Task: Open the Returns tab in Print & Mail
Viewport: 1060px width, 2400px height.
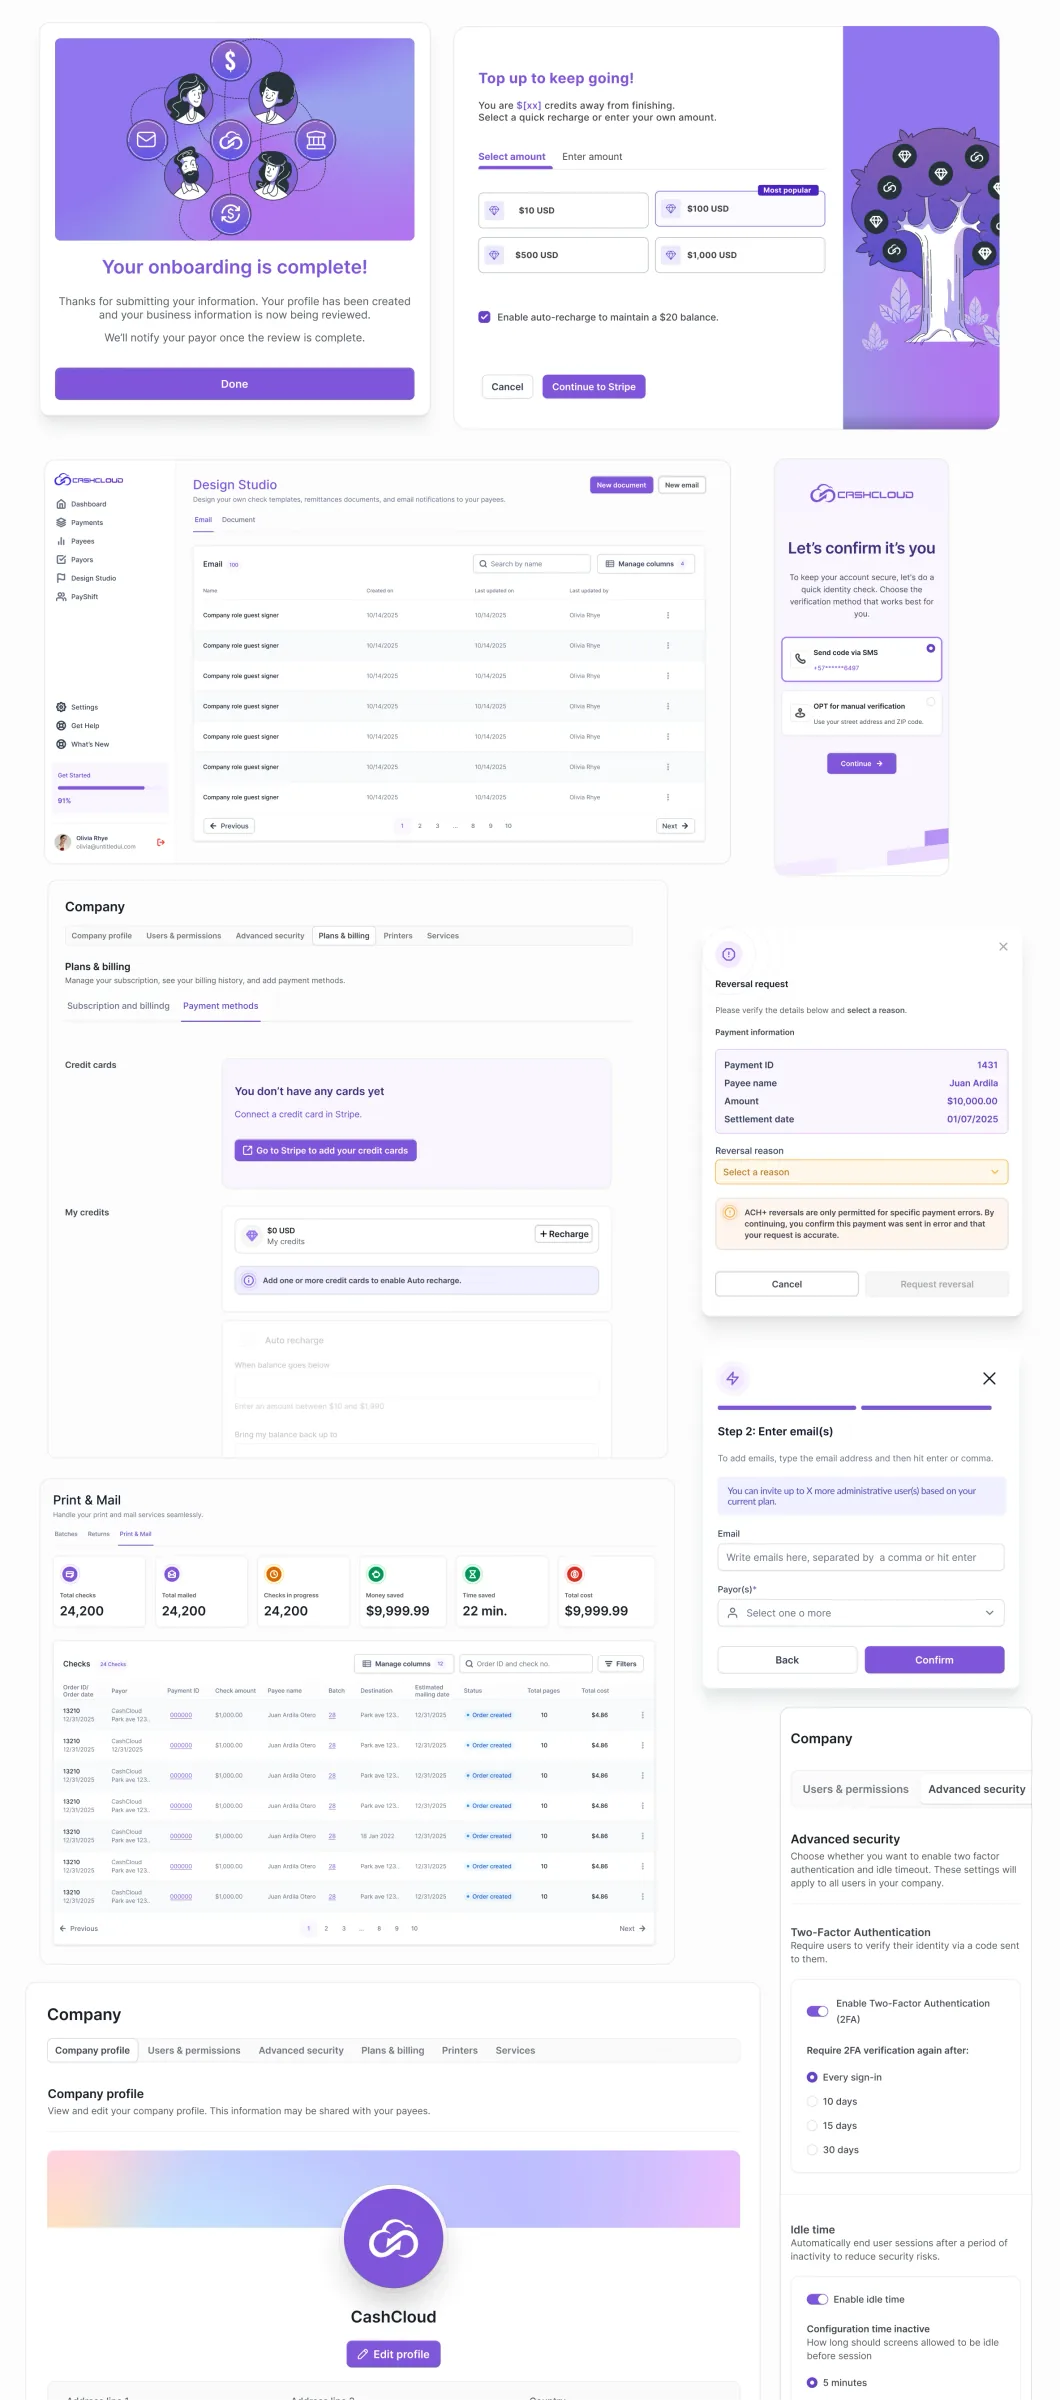Action: coord(99,1534)
